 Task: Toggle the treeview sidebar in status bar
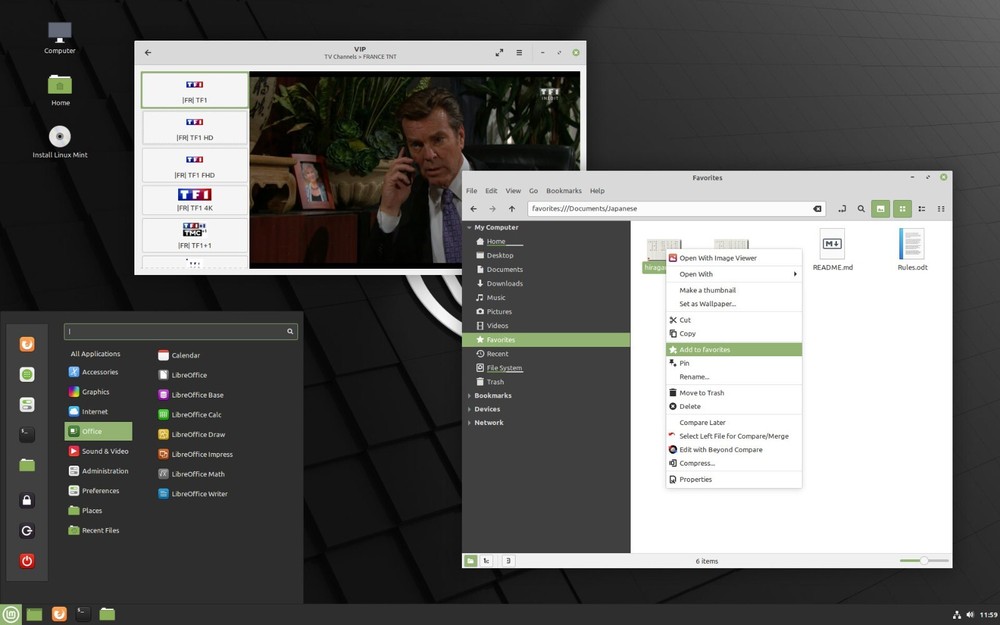click(486, 560)
